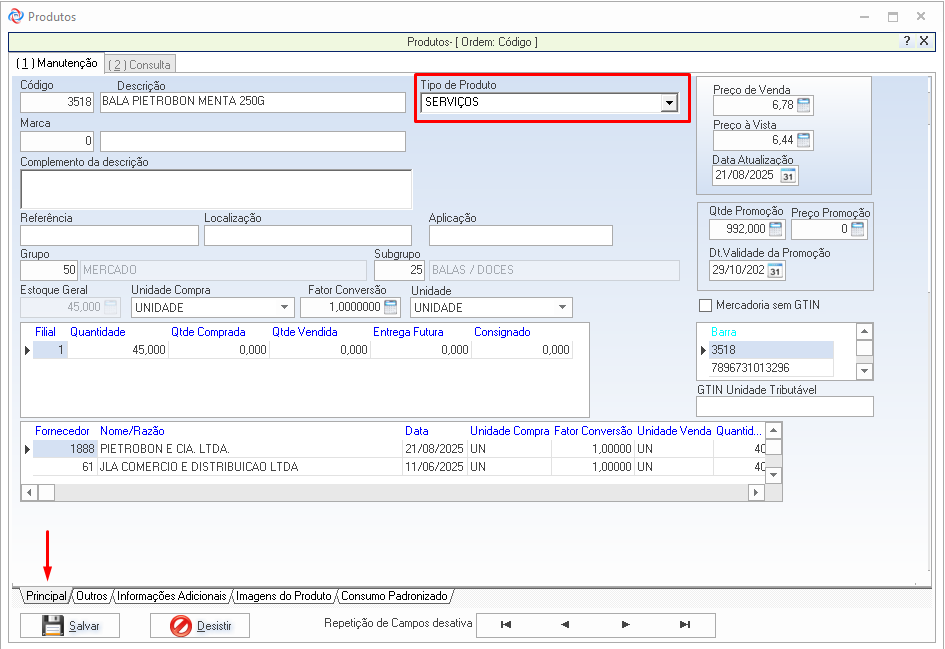The height and width of the screenshot is (649, 945).
Task: Open calculator icon beside Preço de Venda
Action: point(804,105)
